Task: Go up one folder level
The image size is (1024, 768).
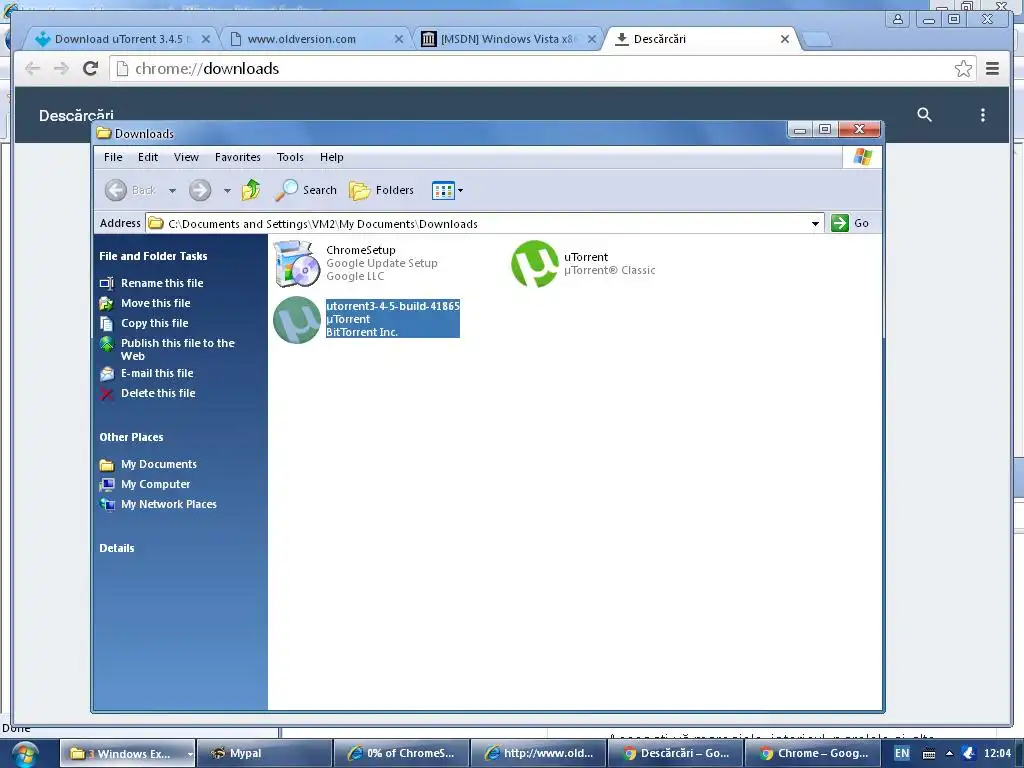Action: coord(251,190)
